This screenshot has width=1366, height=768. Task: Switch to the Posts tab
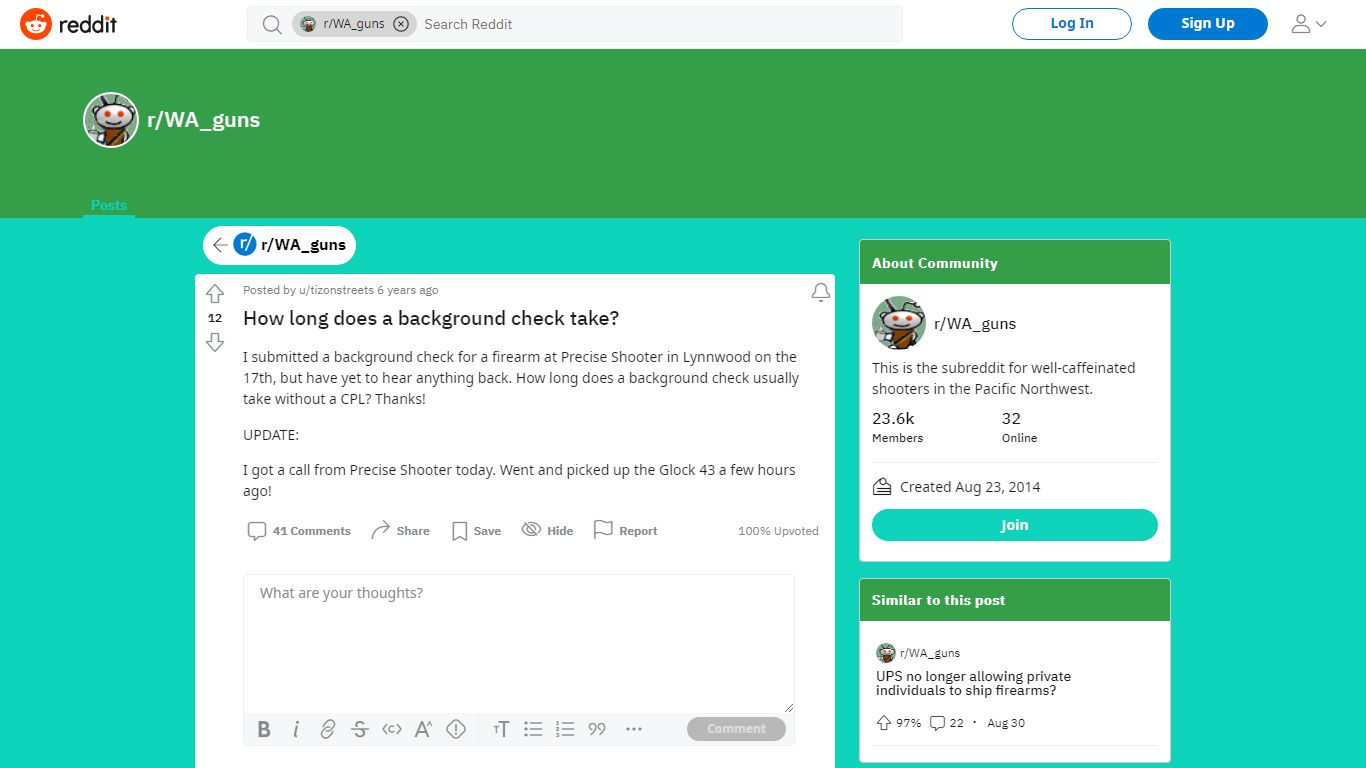pos(109,205)
